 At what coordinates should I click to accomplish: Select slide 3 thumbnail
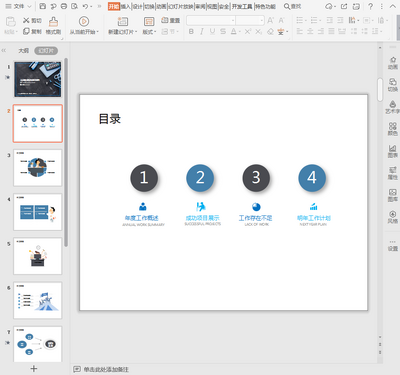click(38, 168)
